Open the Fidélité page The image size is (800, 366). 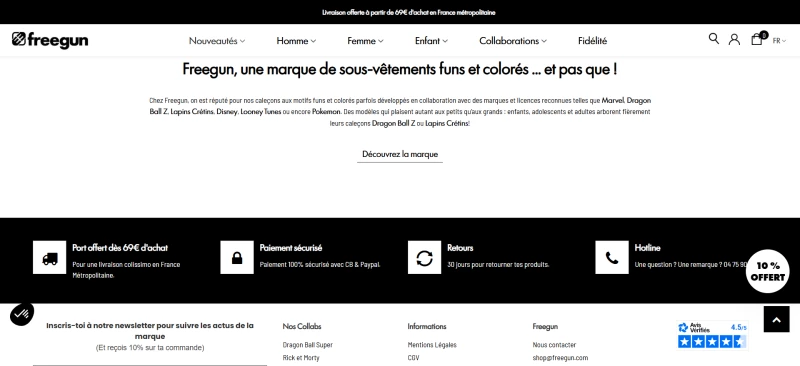592,41
